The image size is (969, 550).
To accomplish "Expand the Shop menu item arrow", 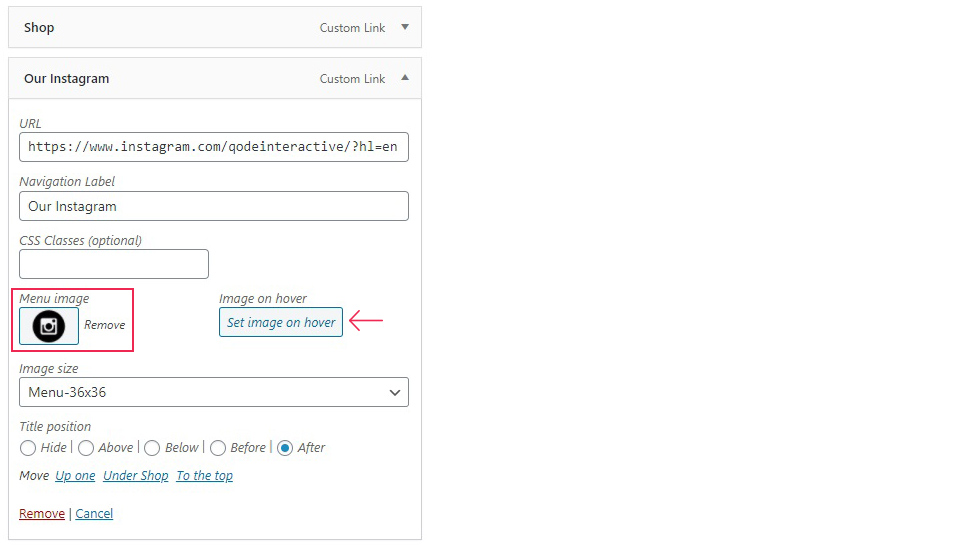I will [405, 27].
